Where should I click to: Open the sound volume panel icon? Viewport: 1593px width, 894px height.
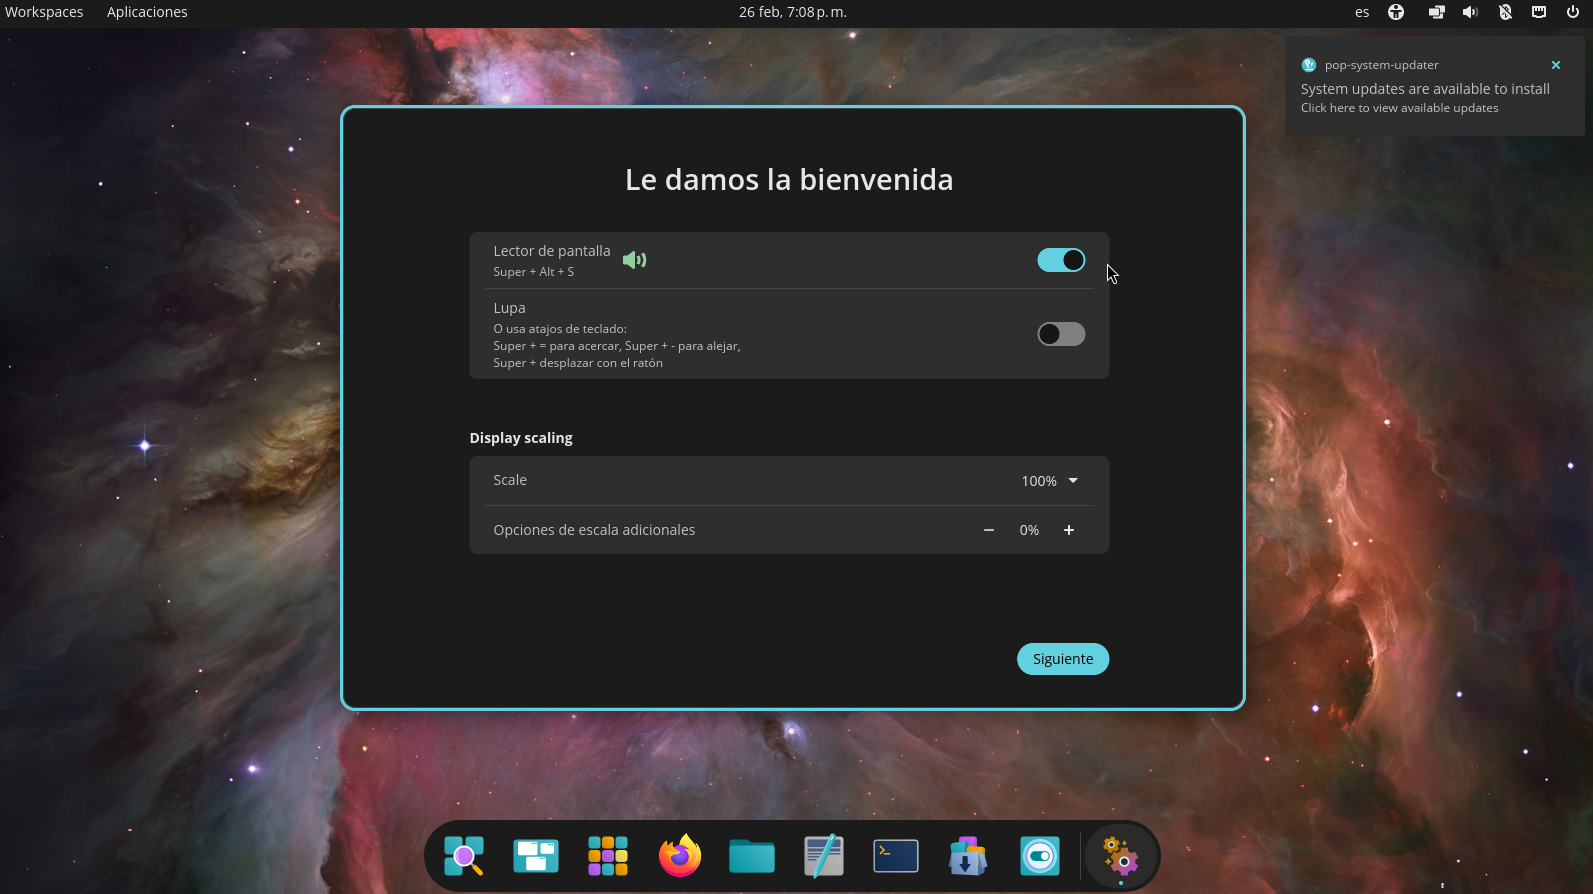tap(1470, 12)
